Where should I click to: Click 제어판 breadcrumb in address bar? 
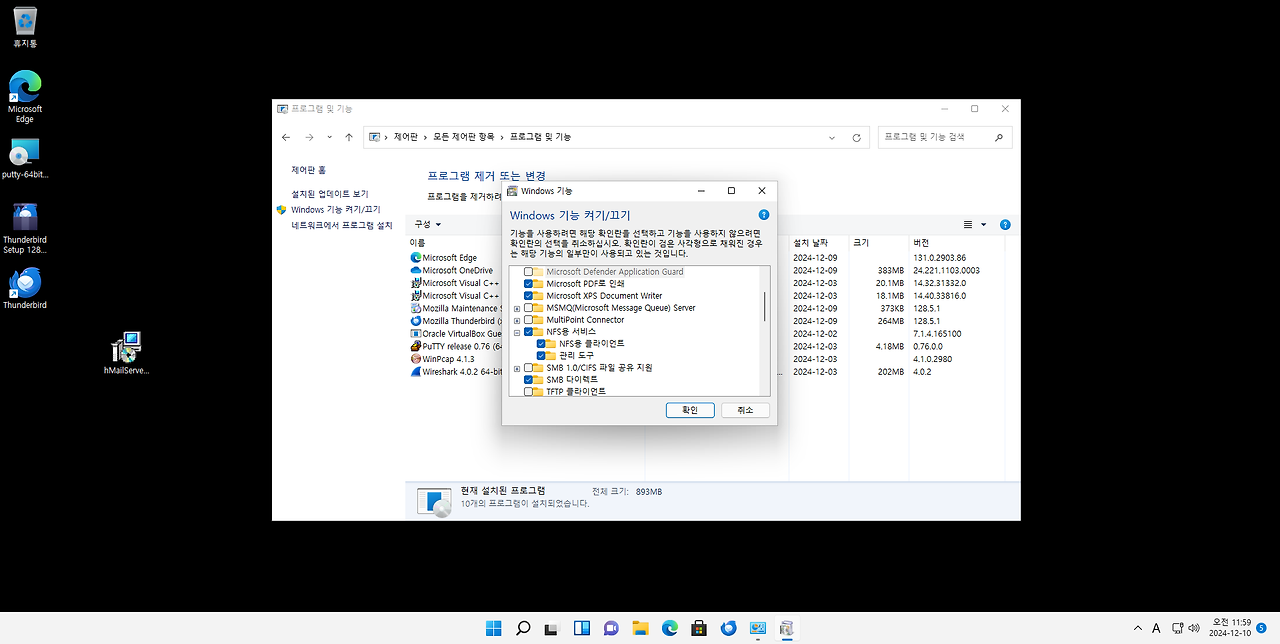tap(405, 137)
